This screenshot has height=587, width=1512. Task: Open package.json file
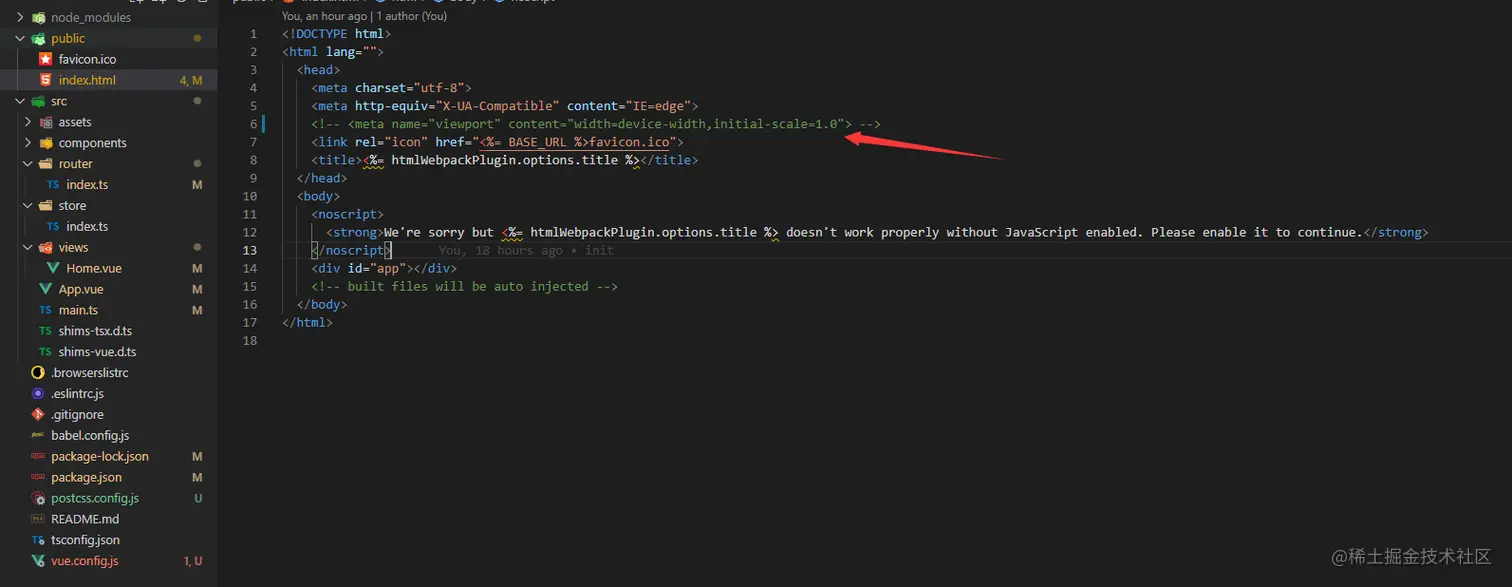[x=87, y=478]
